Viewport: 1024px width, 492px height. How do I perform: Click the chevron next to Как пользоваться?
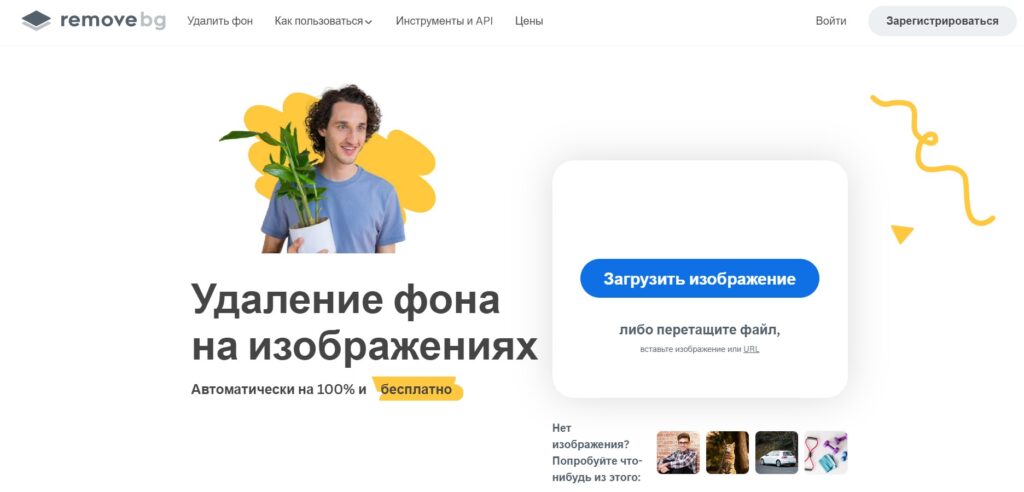[x=368, y=22]
